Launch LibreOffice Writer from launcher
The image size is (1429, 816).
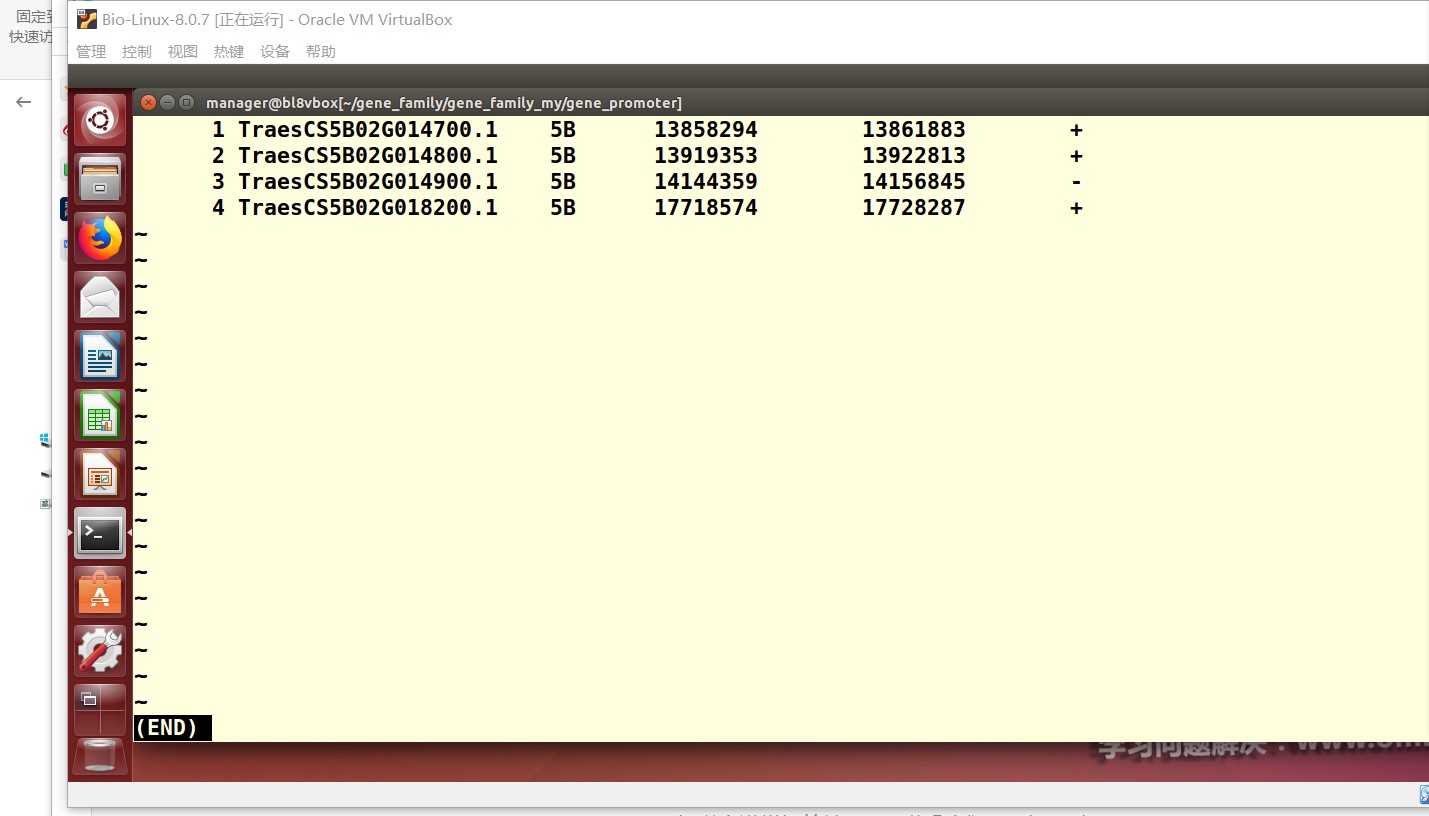pos(100,356)
